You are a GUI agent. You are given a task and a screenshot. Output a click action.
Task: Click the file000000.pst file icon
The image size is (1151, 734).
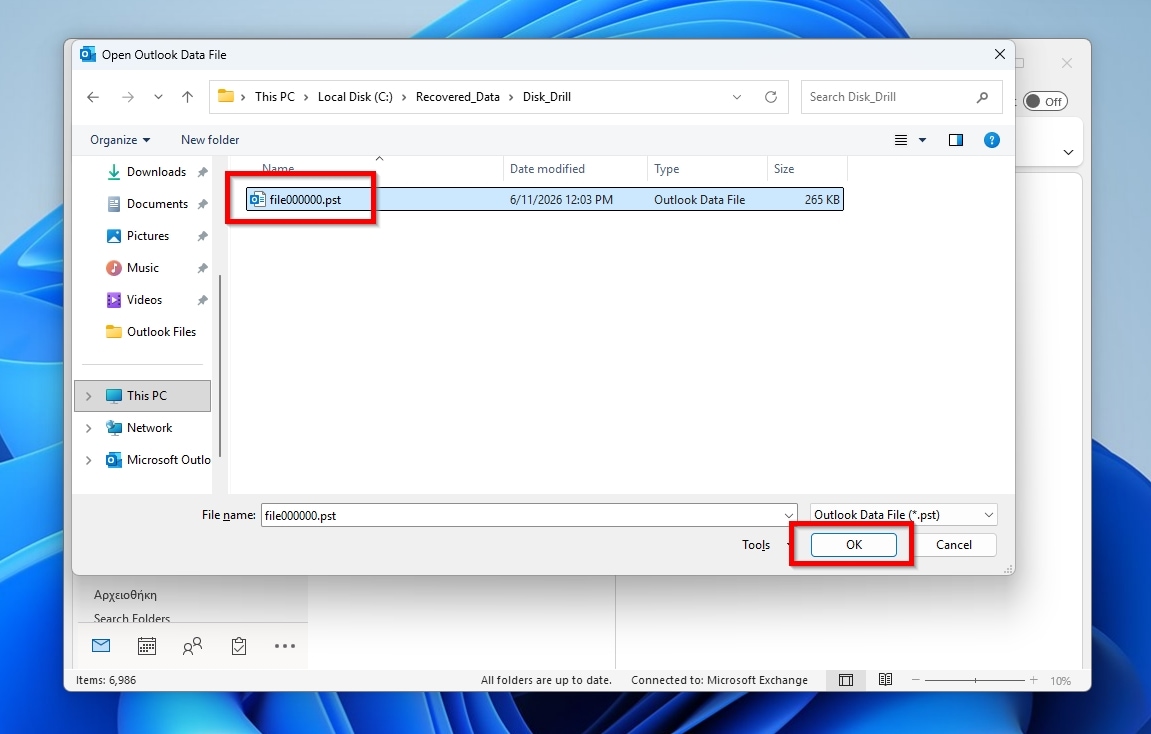coord(257,199)
